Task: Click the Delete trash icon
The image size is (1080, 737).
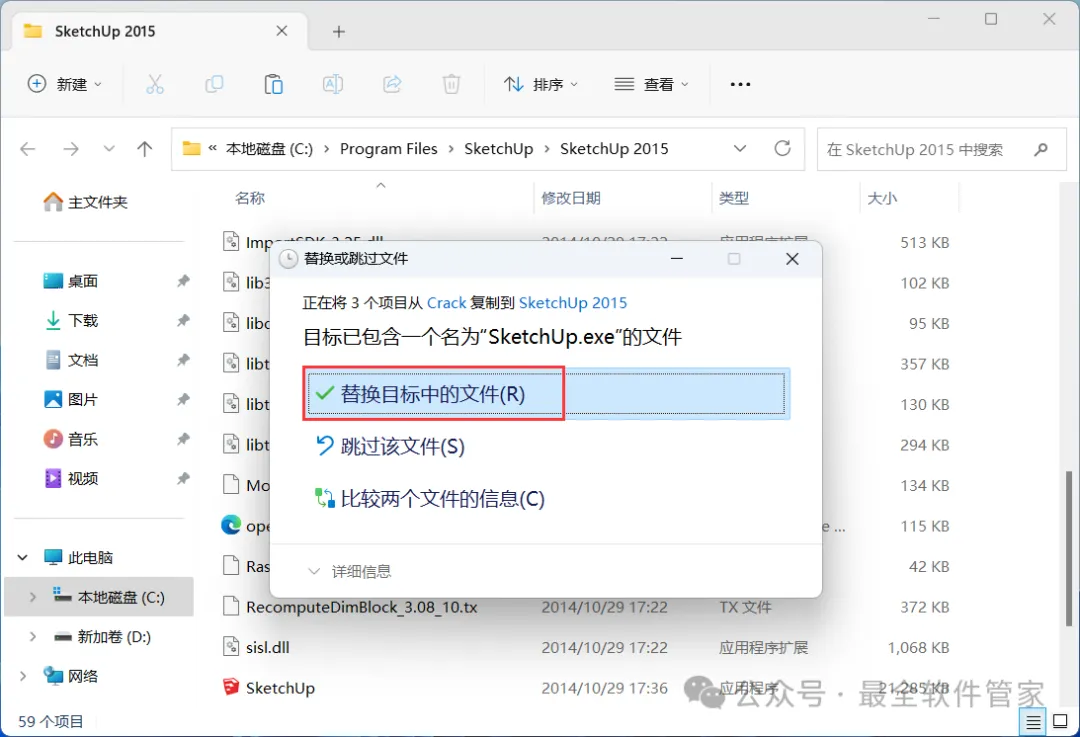Action: tap(451, 84)
